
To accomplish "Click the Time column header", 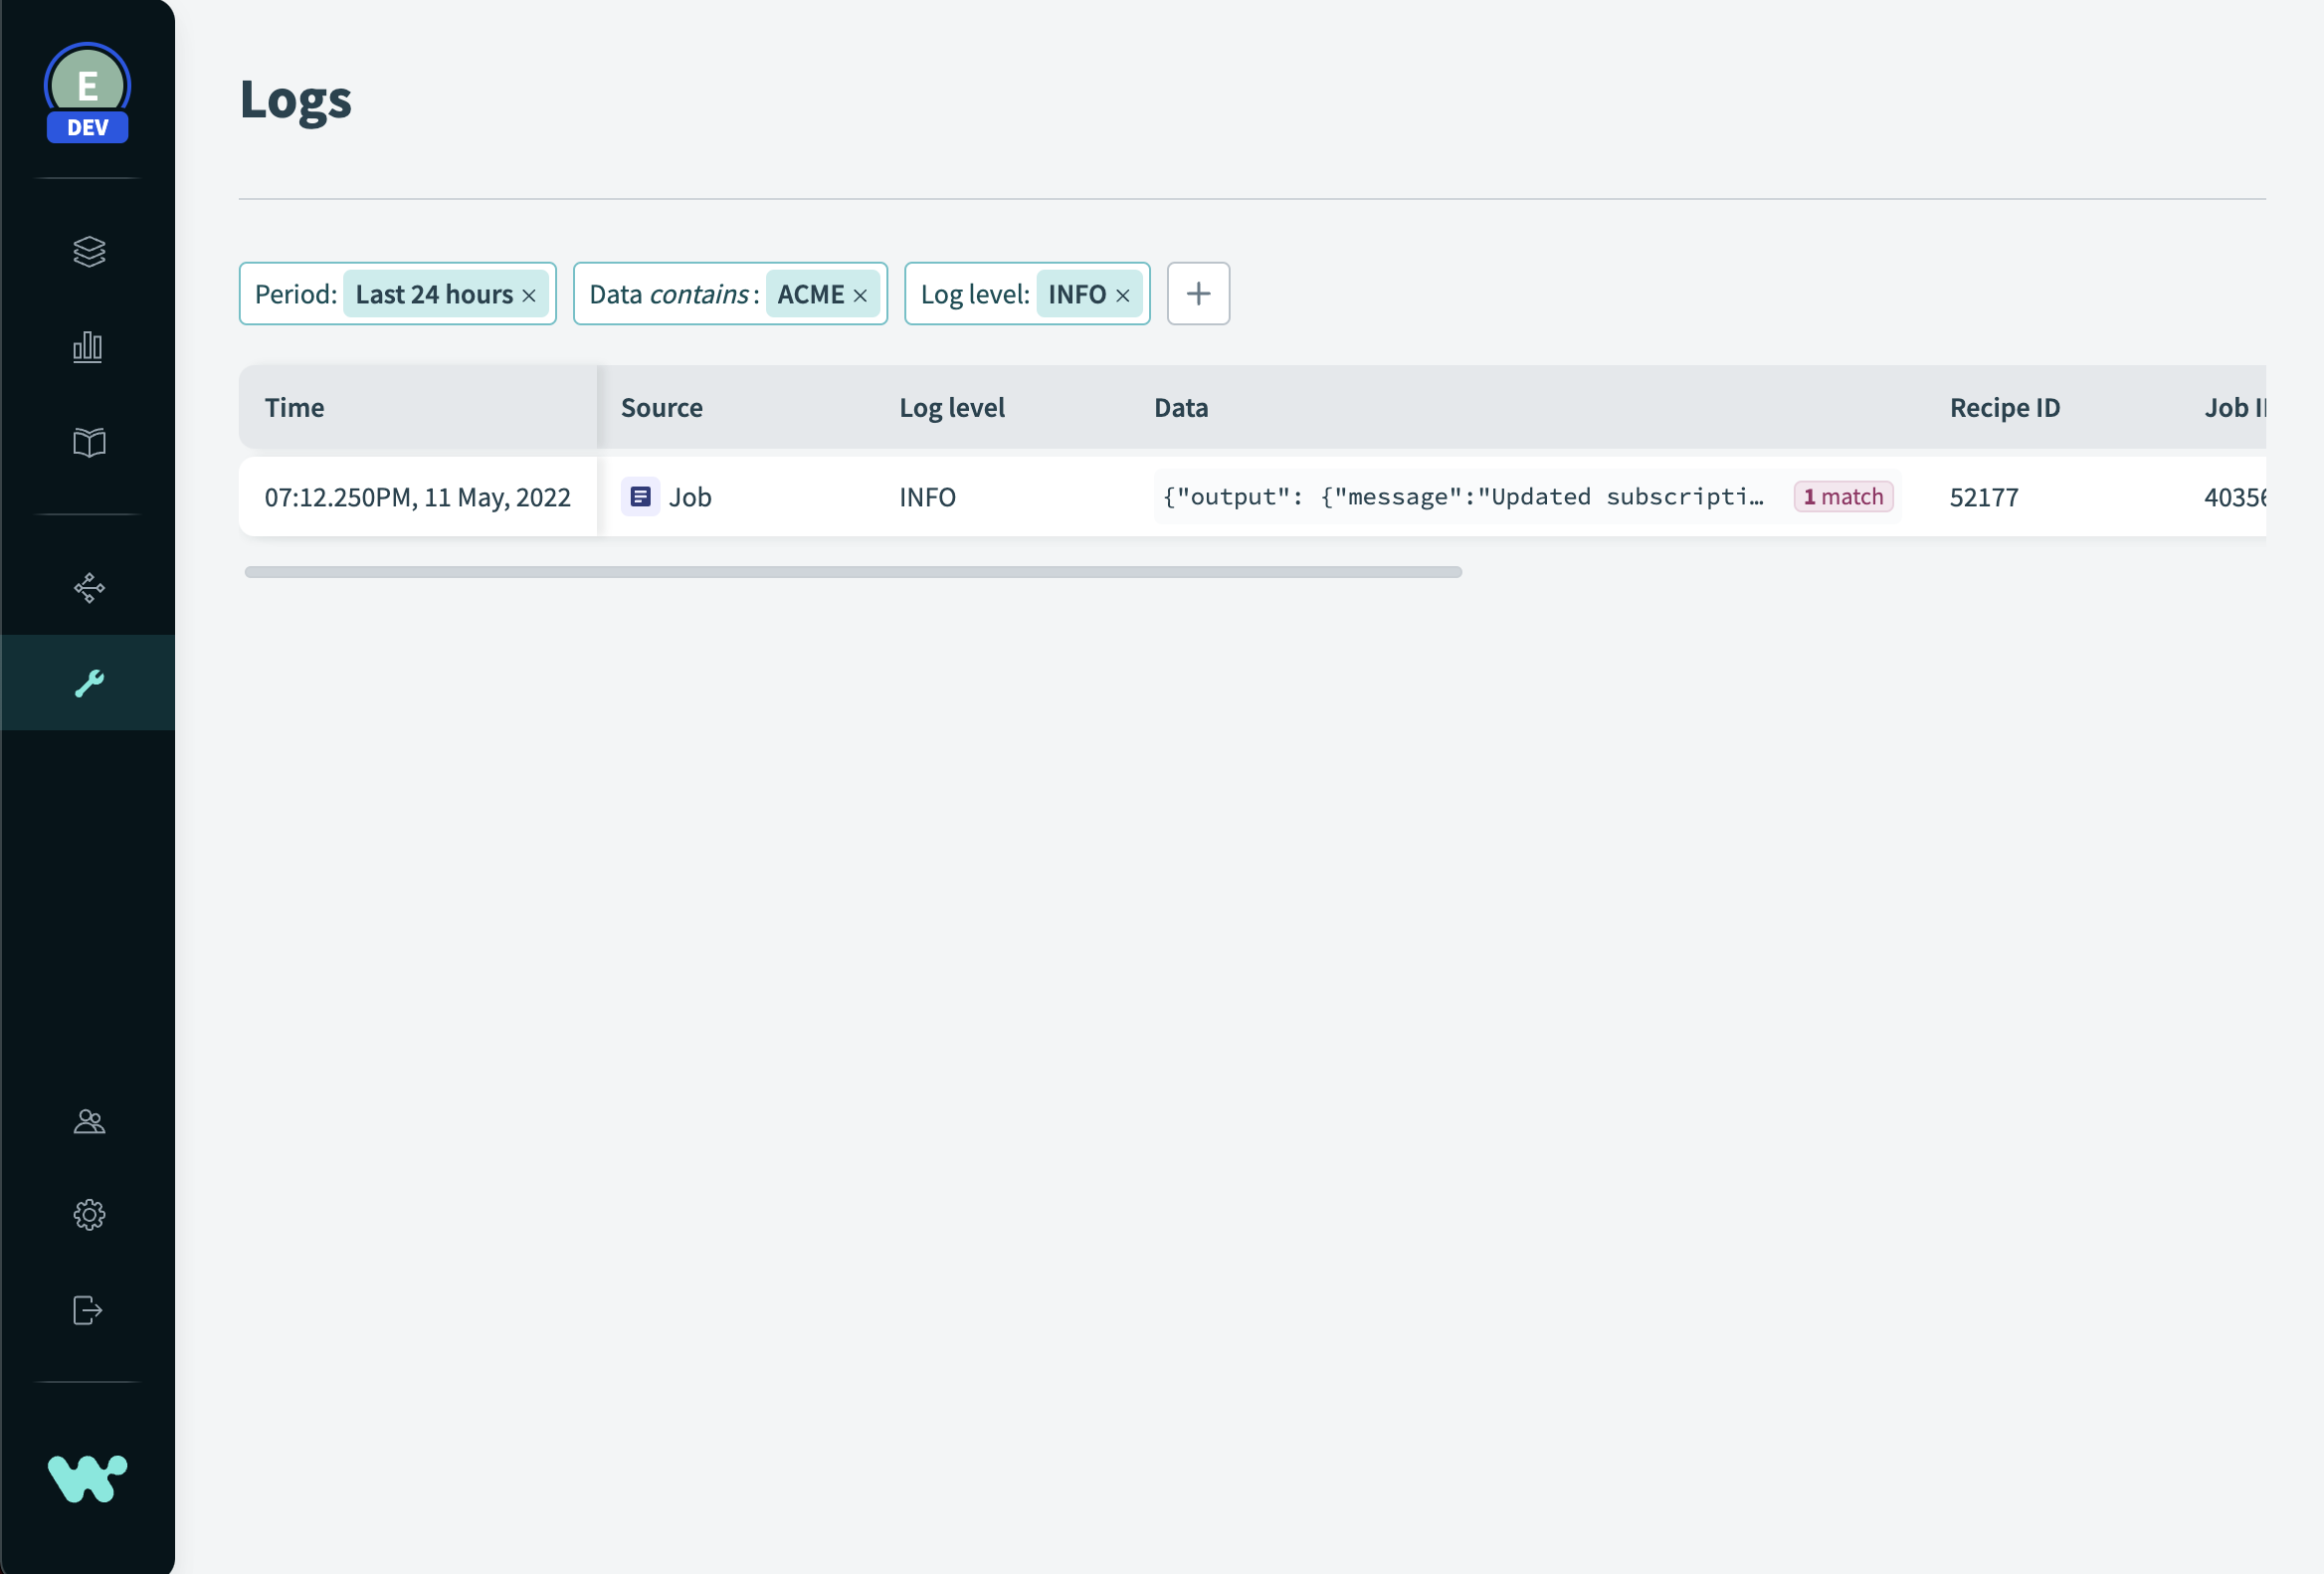I will point(295,408).
